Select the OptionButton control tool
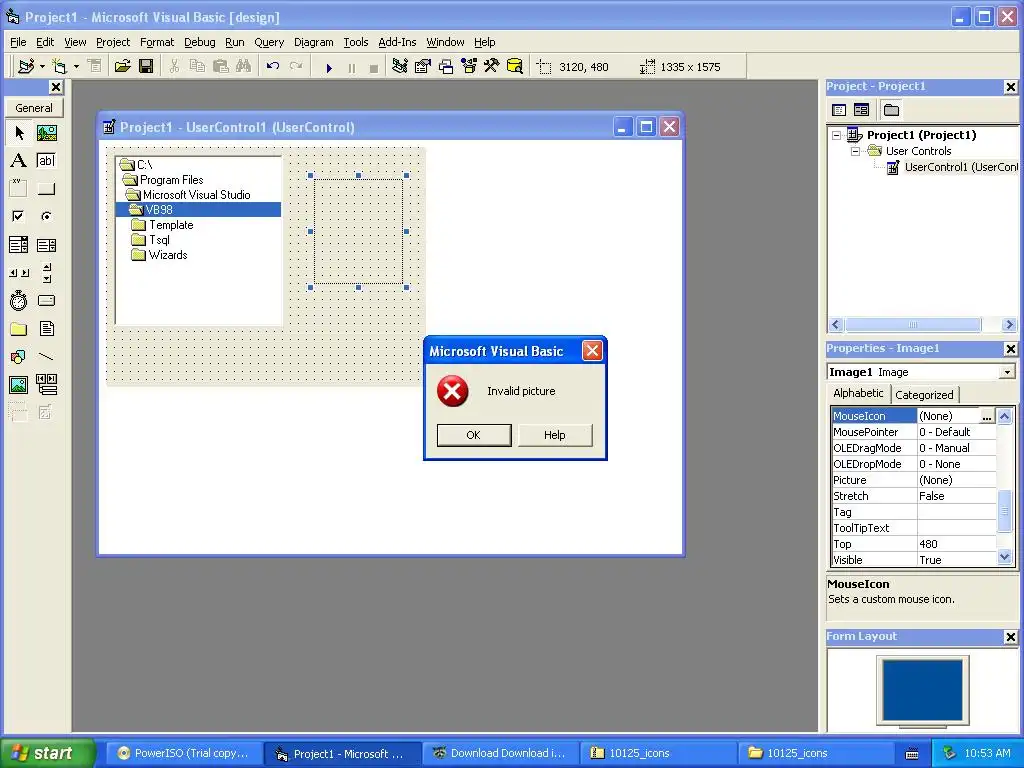 coord(46,216)
